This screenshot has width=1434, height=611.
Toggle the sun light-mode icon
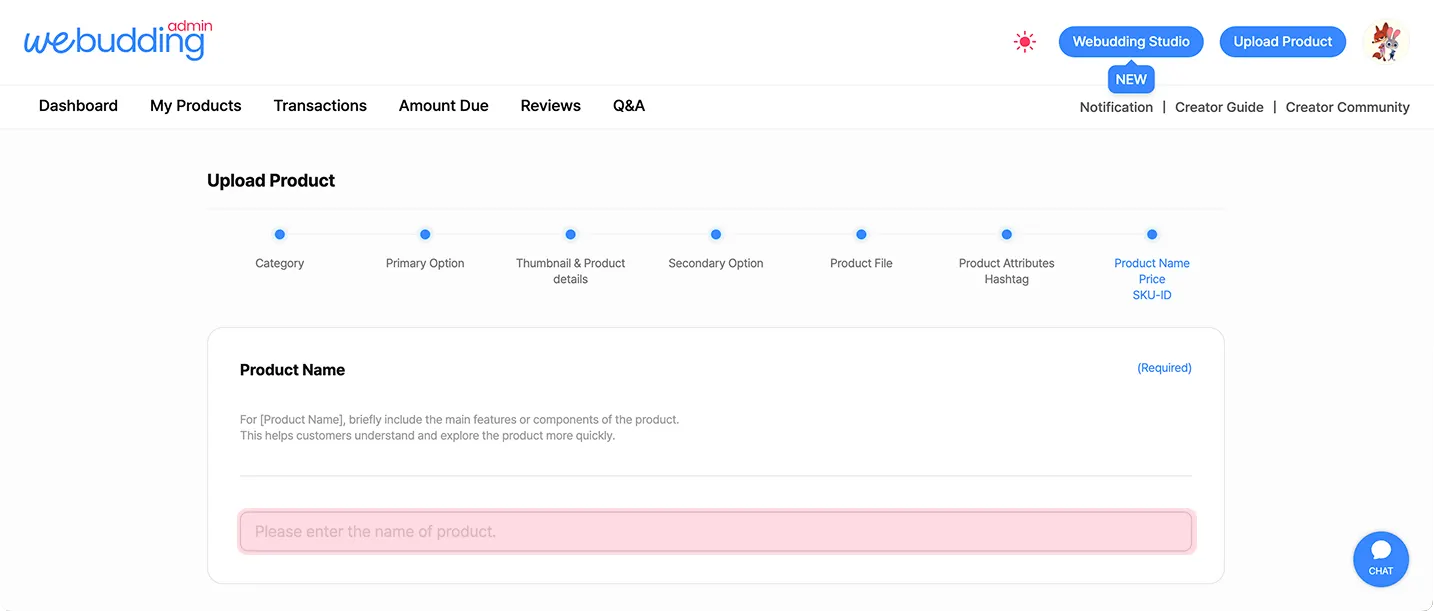tap(1024, 42)
